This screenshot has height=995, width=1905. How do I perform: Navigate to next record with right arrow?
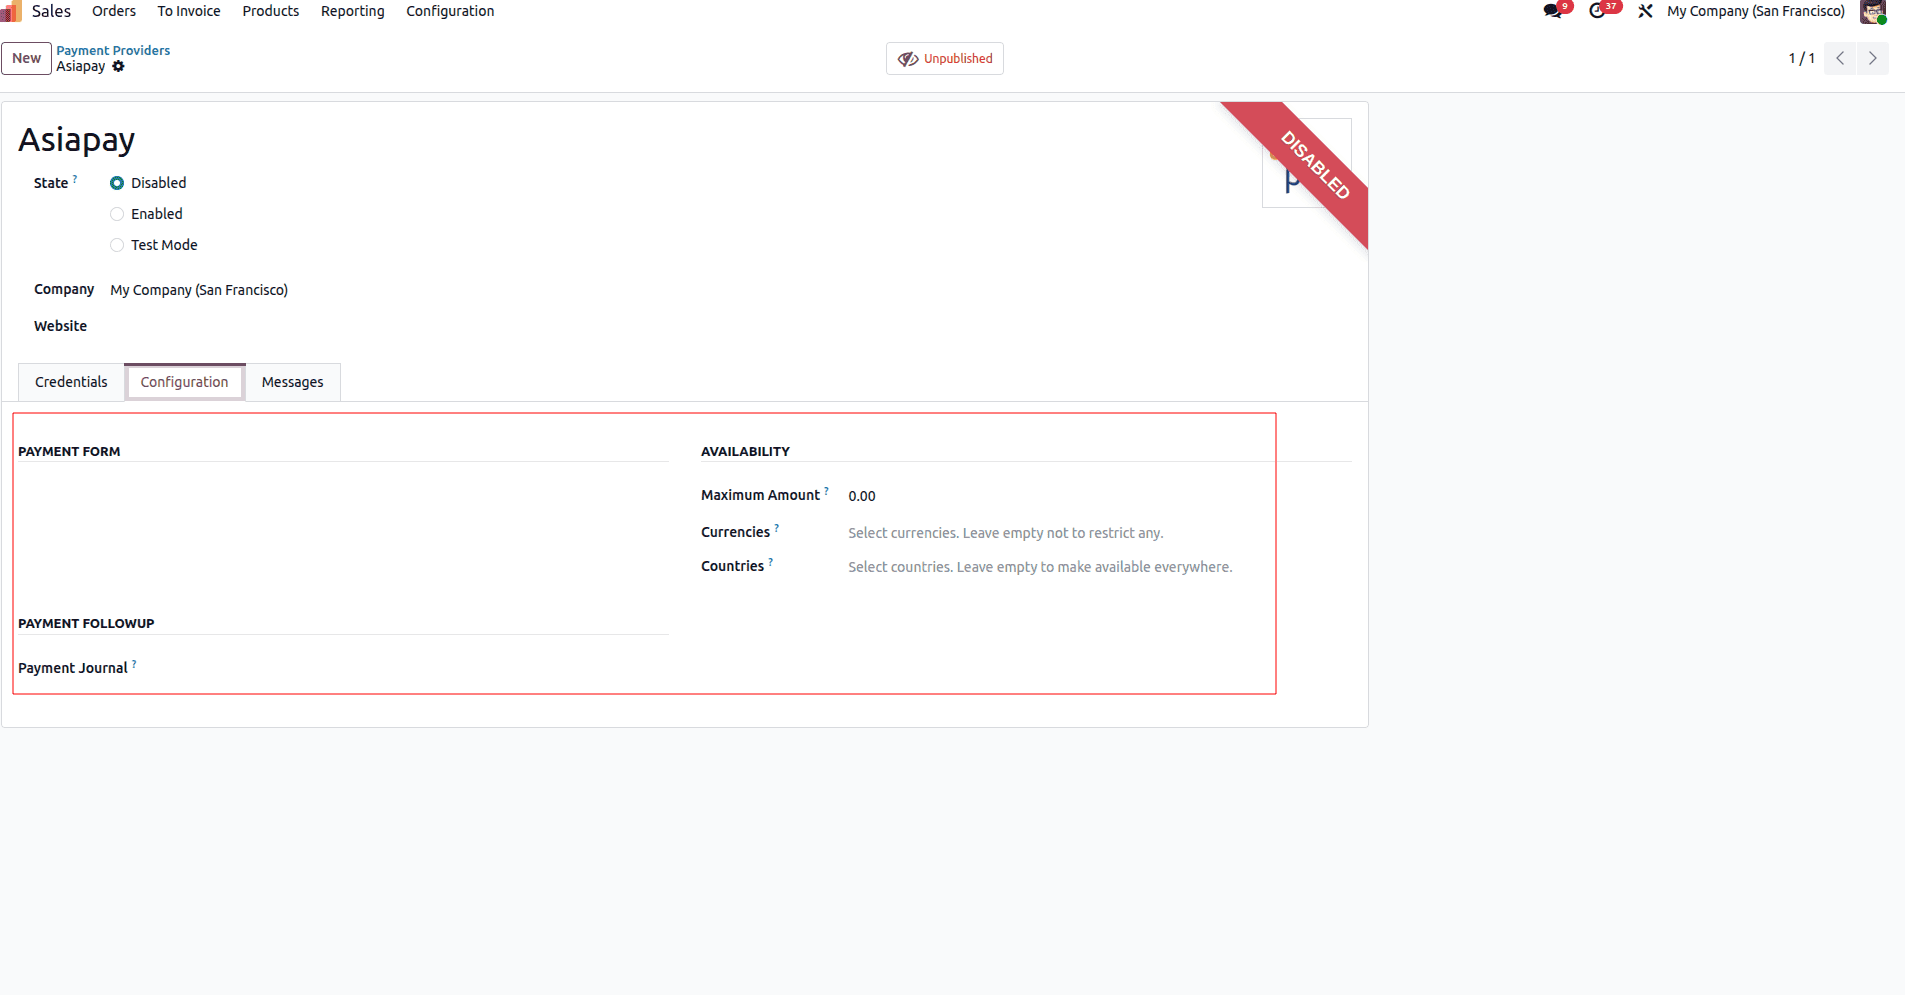[1871, 58]
